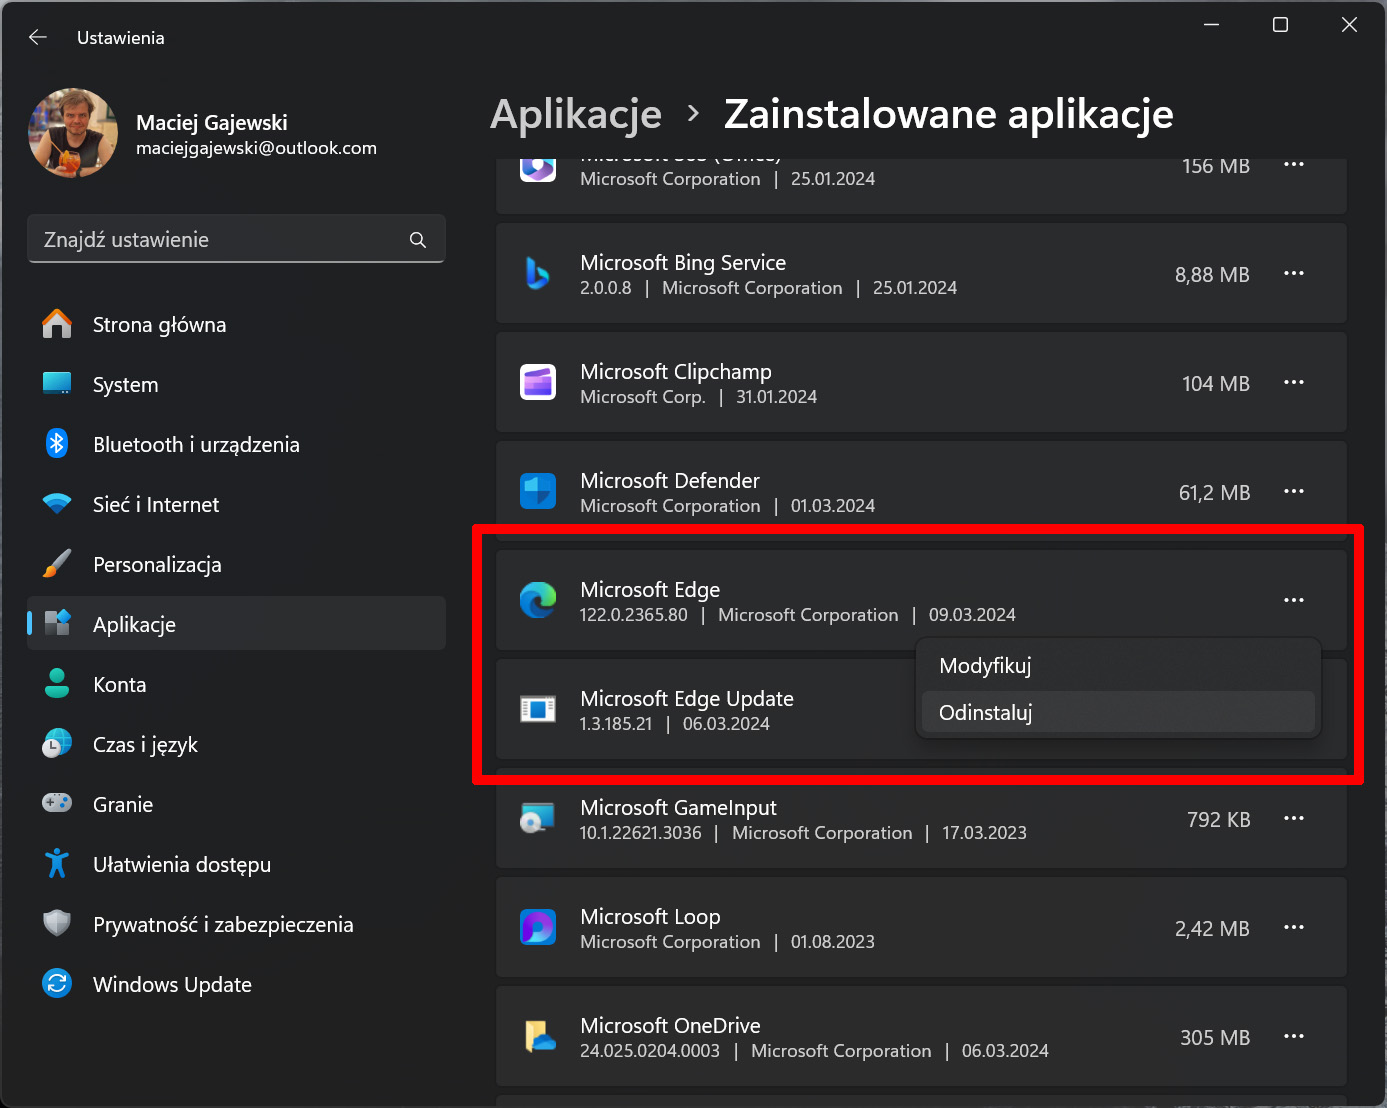
Task: Open the three-dot menu for Microsoft Edge
Action: pyautogui.click(x=1294, y=600)
